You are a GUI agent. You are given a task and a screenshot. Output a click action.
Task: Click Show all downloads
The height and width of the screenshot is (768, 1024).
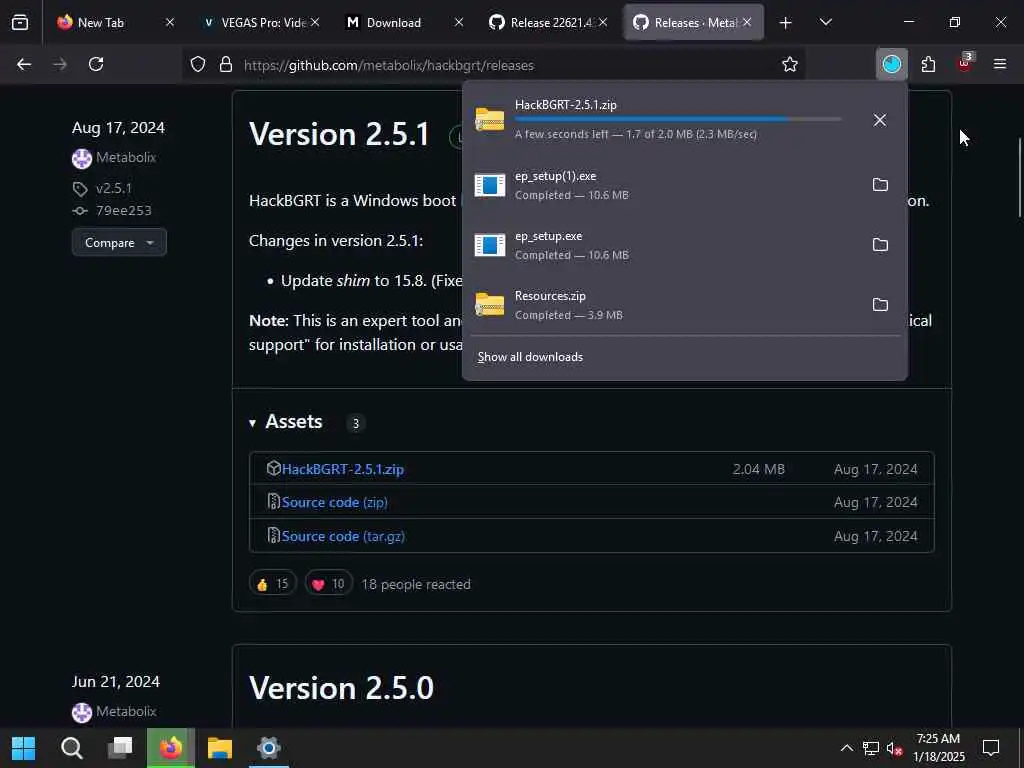pyautogui.click(x=530, y=357)
